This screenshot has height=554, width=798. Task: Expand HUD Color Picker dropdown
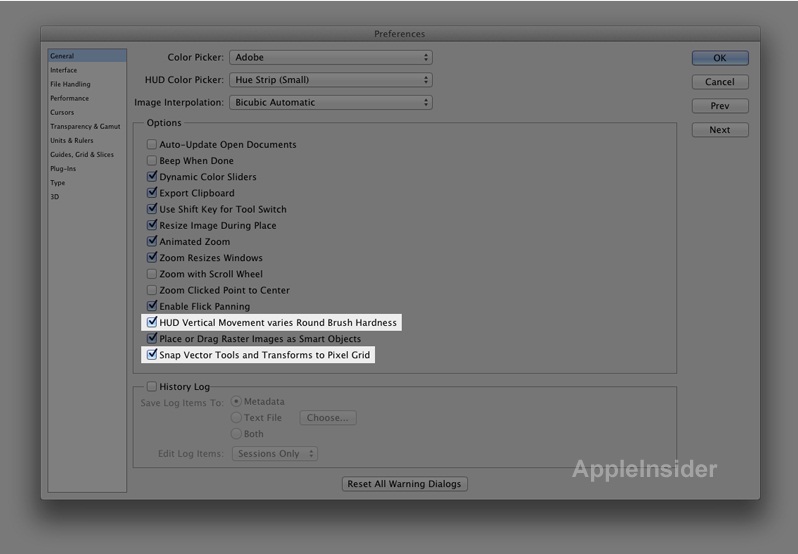click(x=331, y=80)
